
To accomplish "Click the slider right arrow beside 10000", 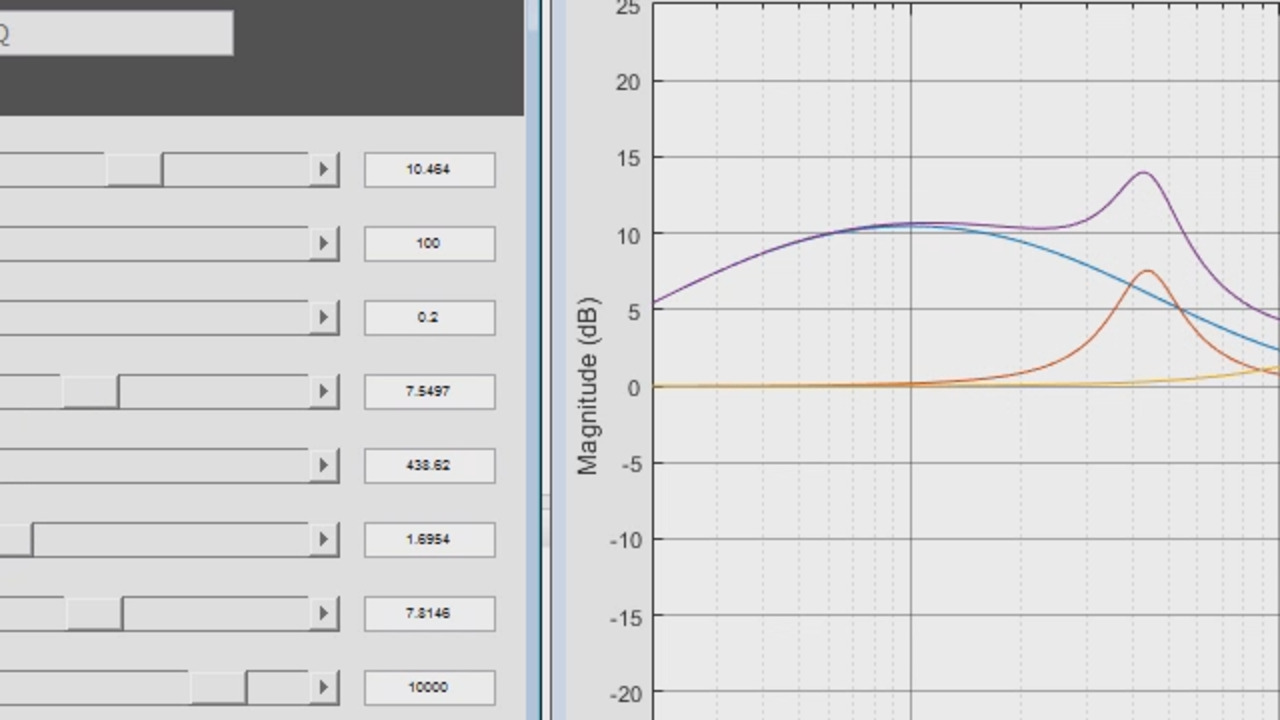I will point(323,687).
